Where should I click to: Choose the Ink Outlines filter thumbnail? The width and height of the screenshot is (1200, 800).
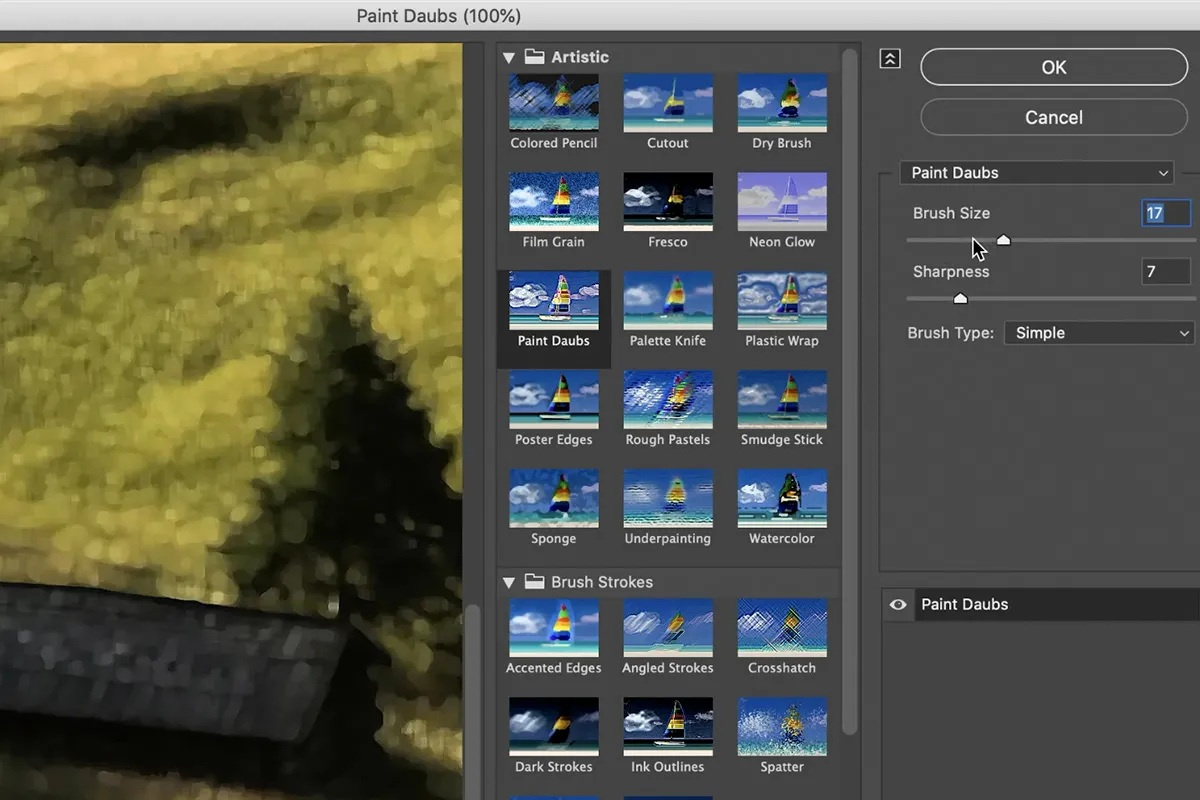(x=668, y=726)
